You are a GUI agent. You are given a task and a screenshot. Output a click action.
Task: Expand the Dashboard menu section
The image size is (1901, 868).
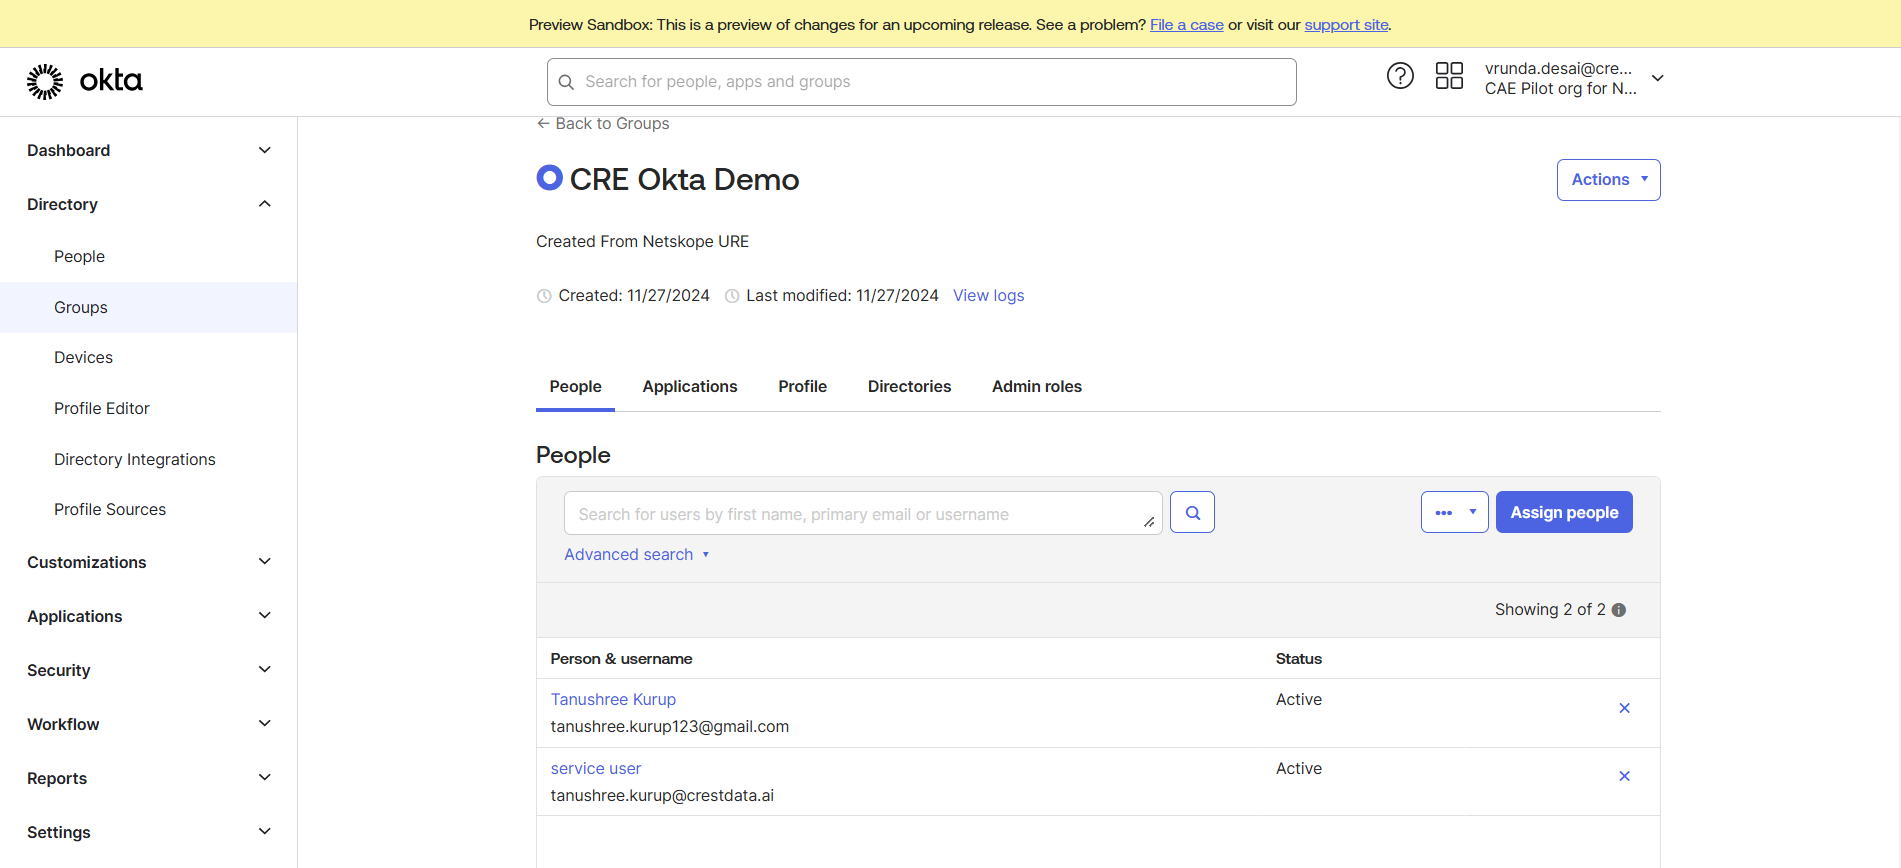tap(149, 150)
